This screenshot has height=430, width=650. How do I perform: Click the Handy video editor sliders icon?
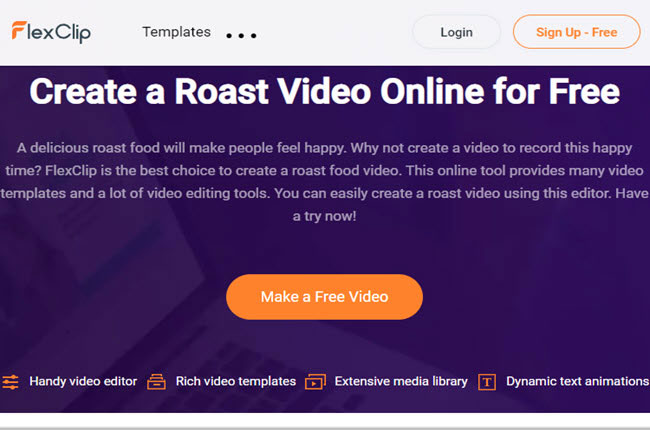pos(10,381)
